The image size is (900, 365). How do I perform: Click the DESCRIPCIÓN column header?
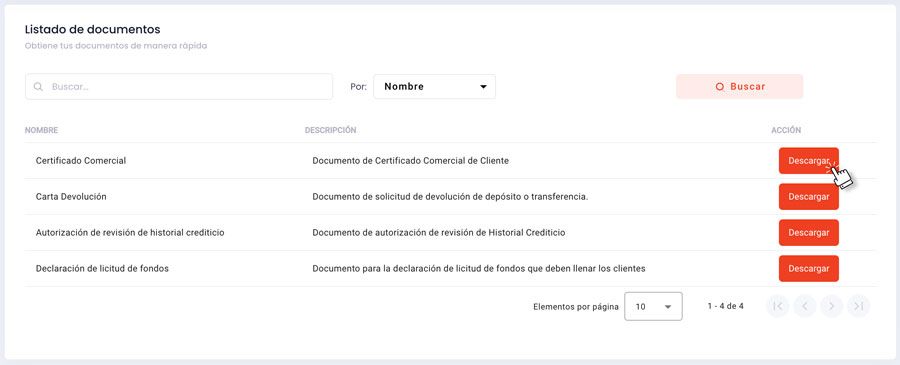pos(330,130)
